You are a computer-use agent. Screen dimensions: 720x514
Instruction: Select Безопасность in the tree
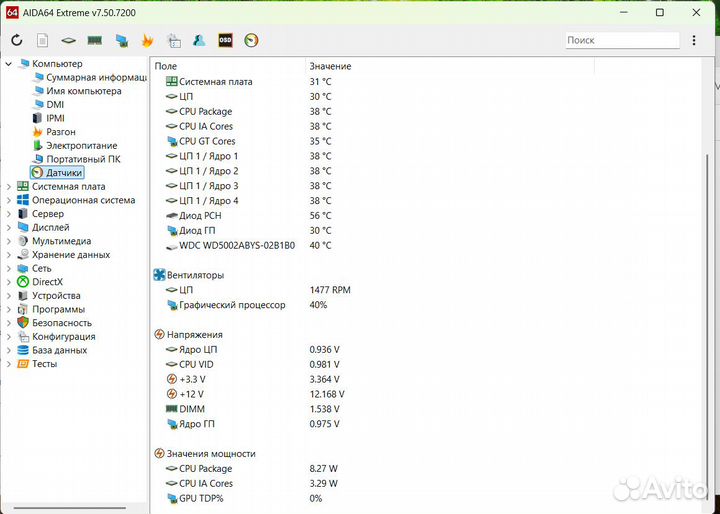pos(62,323)
